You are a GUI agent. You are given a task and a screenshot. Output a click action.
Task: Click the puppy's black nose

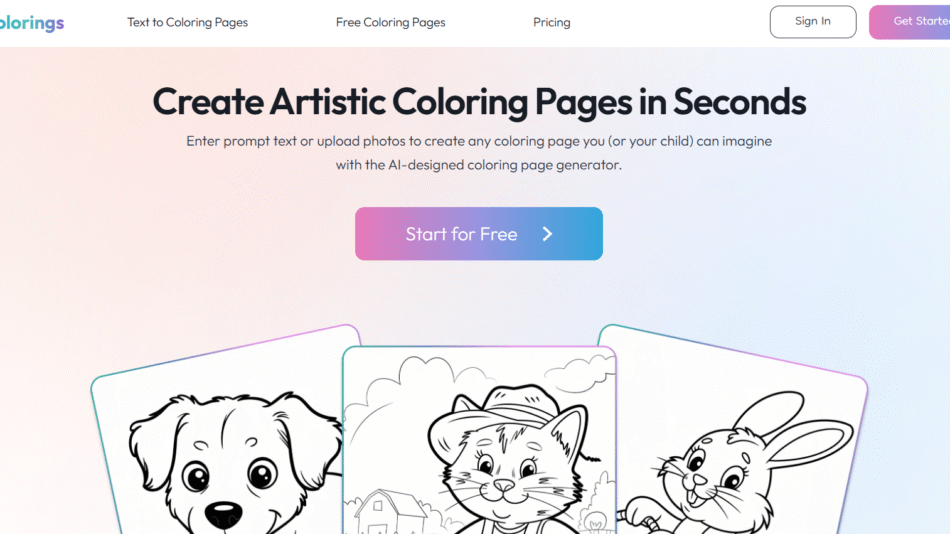[224, 515]
